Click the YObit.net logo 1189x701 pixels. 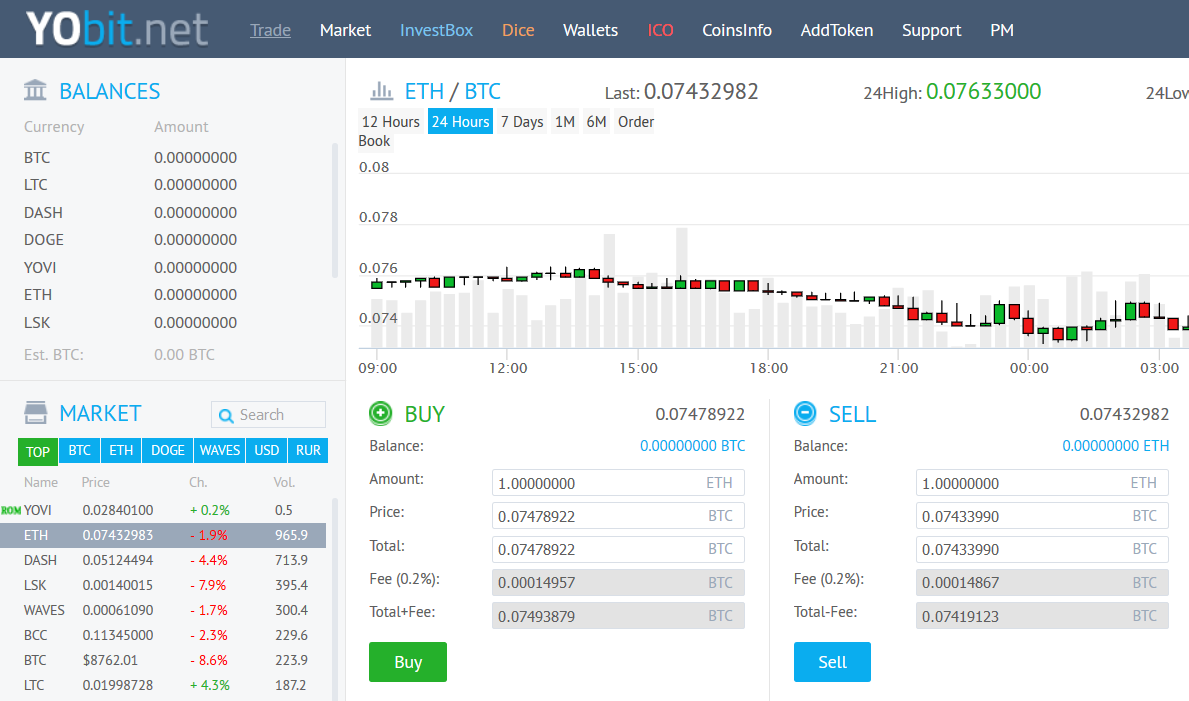tap(117, 29)
